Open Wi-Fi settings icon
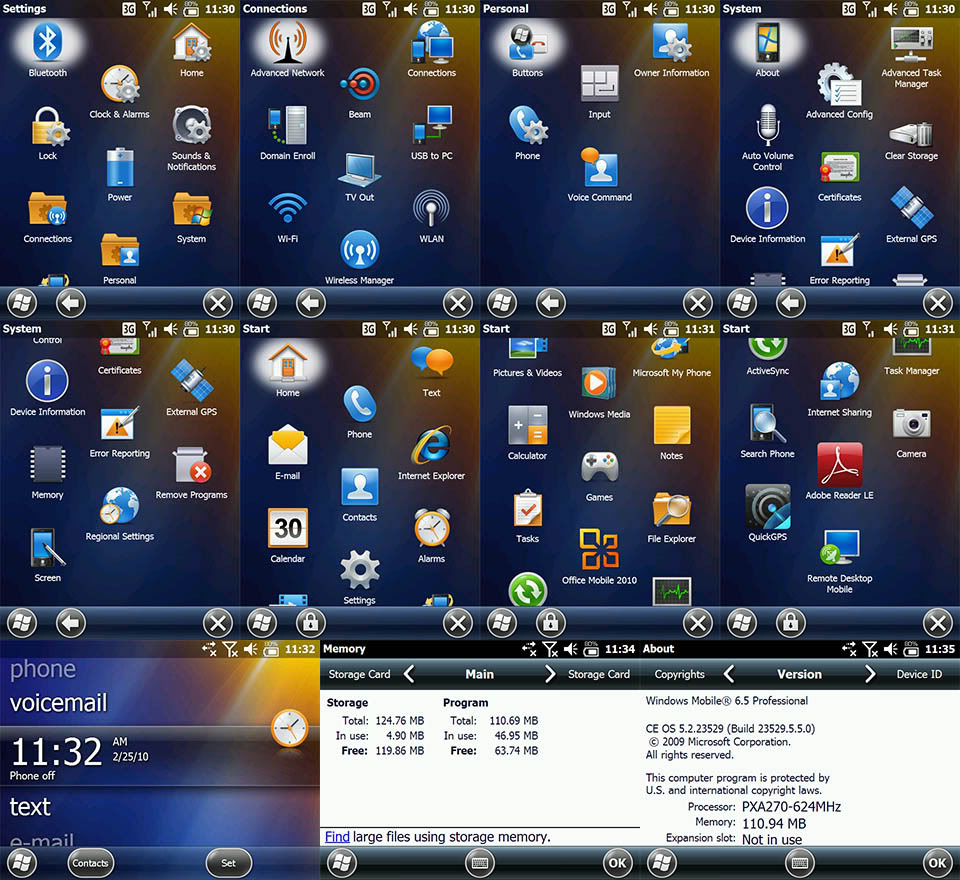Screen dimensions: 960x880 288,208
